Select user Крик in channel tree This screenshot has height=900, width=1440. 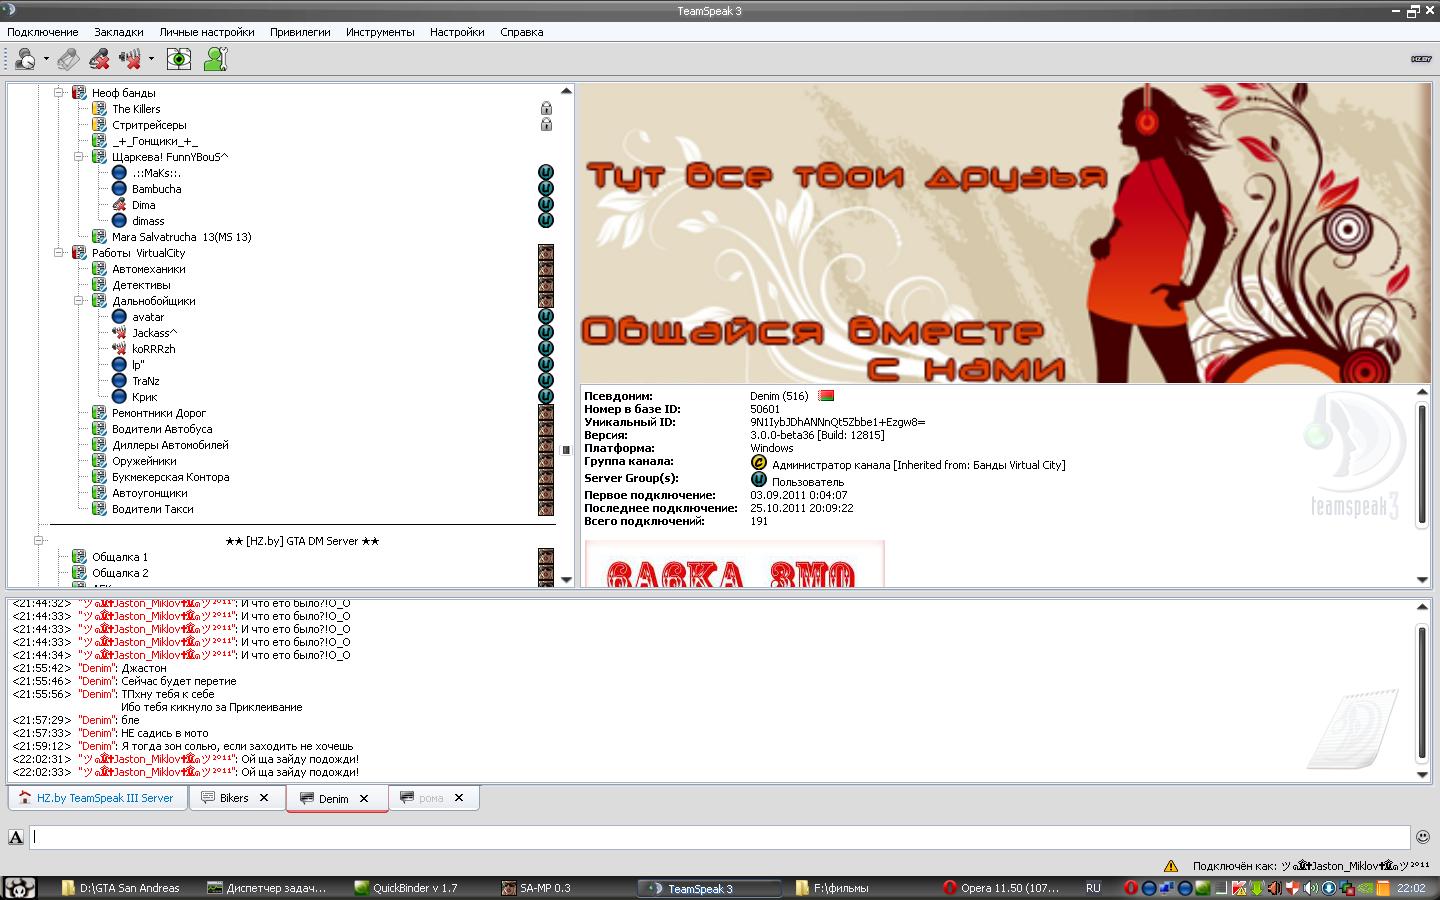click(145, 397)
